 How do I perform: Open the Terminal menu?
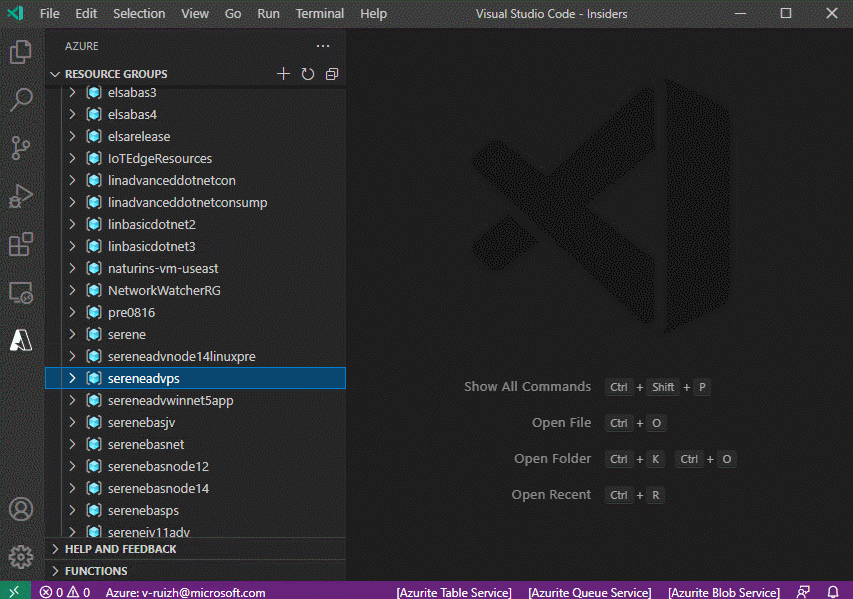[x=320, y=14]
